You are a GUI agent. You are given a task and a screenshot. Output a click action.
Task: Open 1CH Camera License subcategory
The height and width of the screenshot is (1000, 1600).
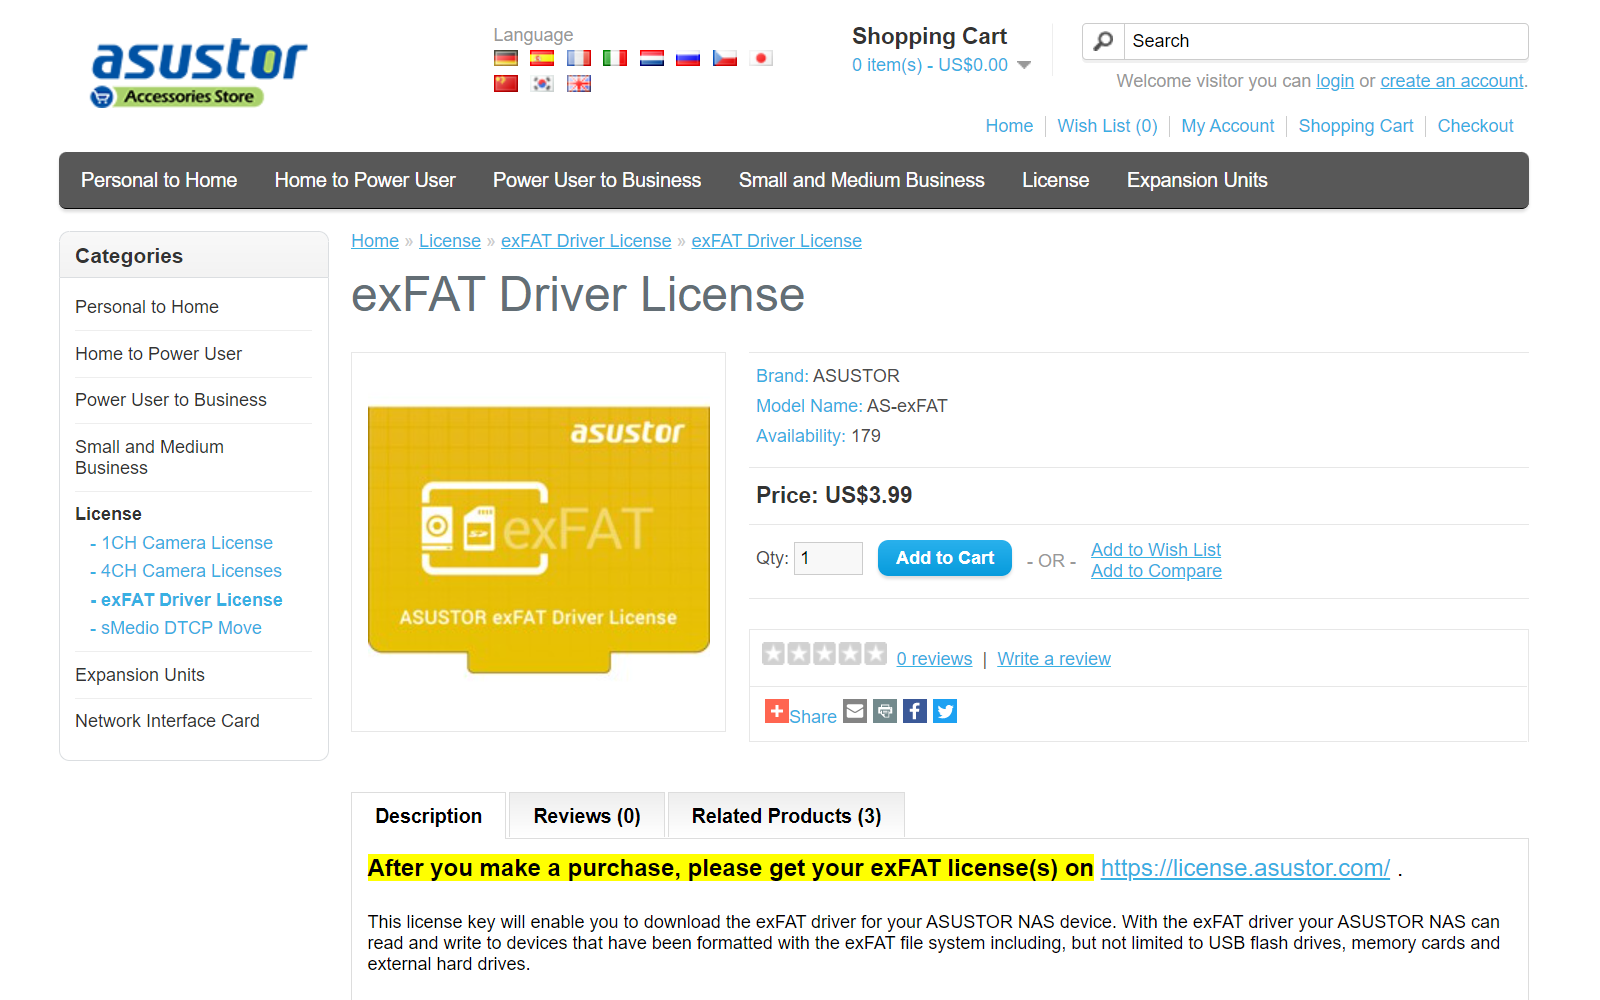coord(187,543)
